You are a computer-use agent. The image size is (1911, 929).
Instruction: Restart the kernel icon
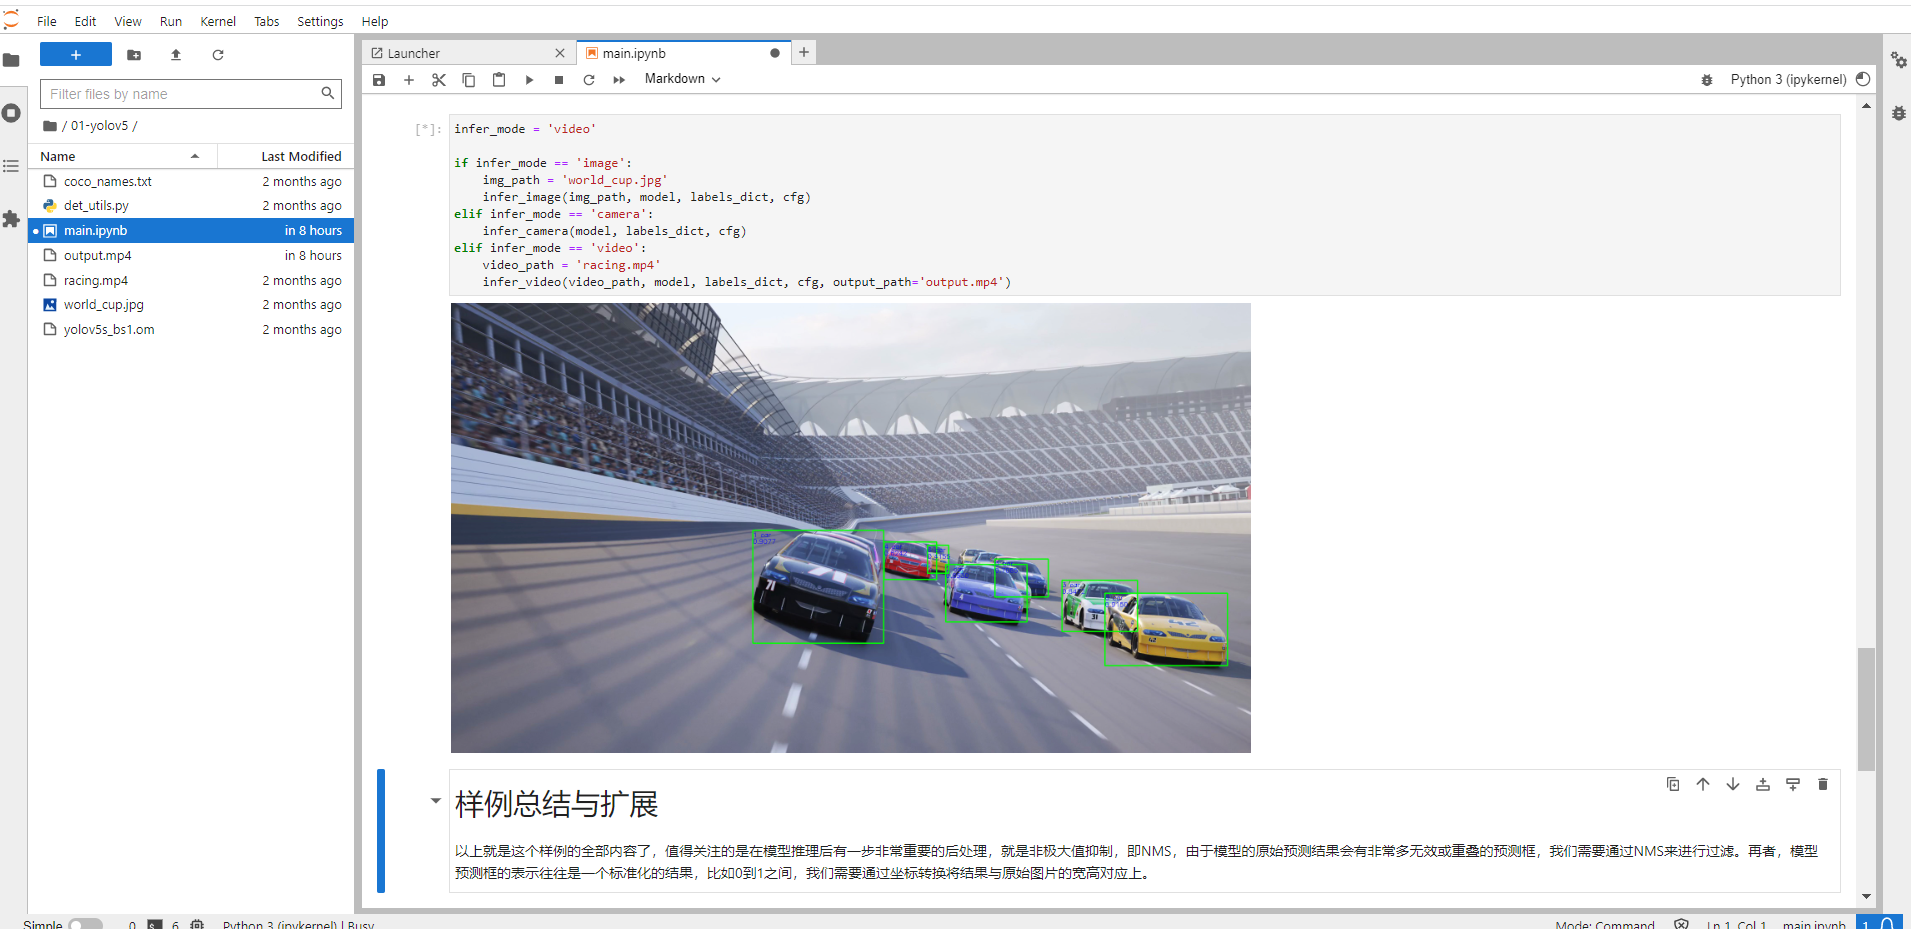click(589, 80)
